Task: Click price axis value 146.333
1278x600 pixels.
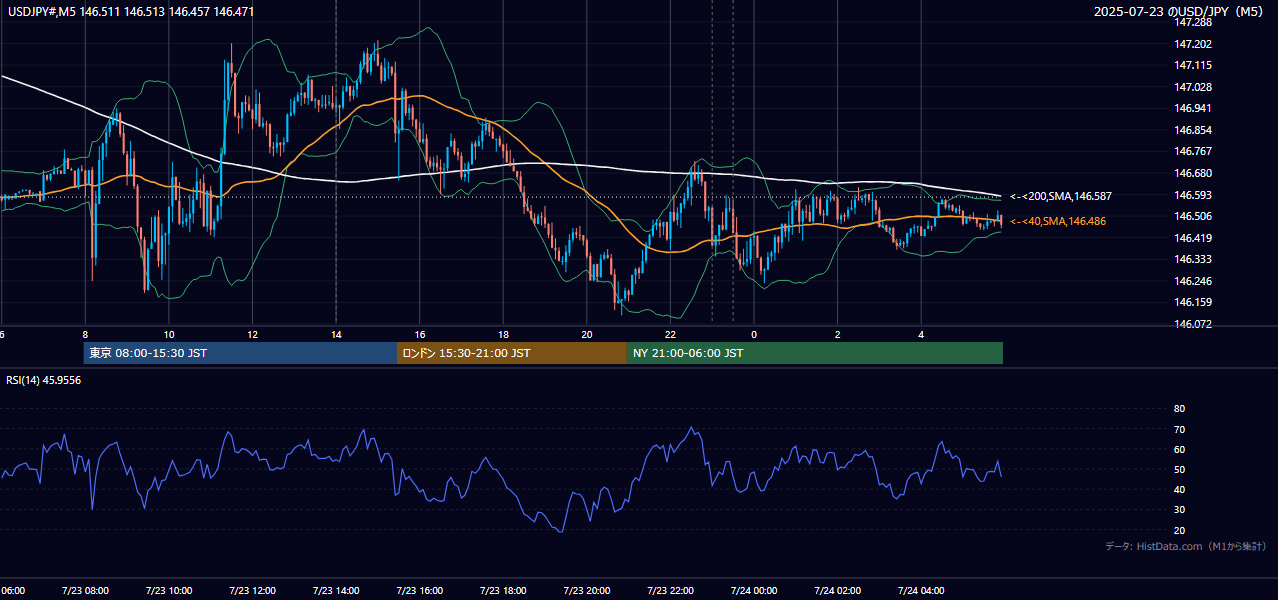Action: click(x=1193, y=259)
